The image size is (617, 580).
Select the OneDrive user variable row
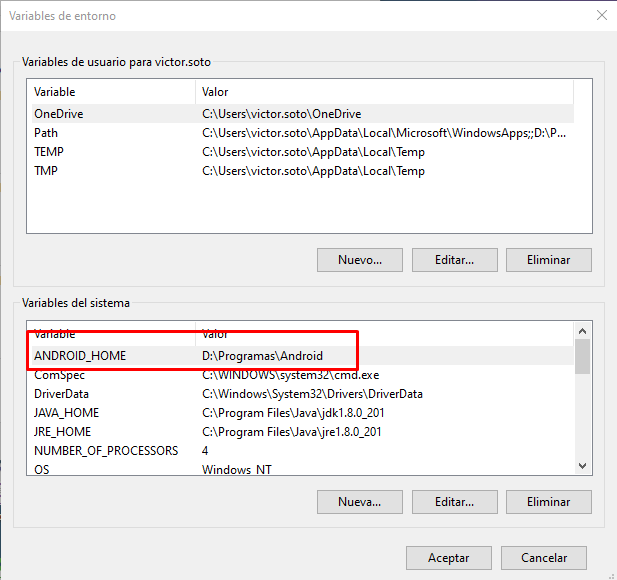[59, 114]
